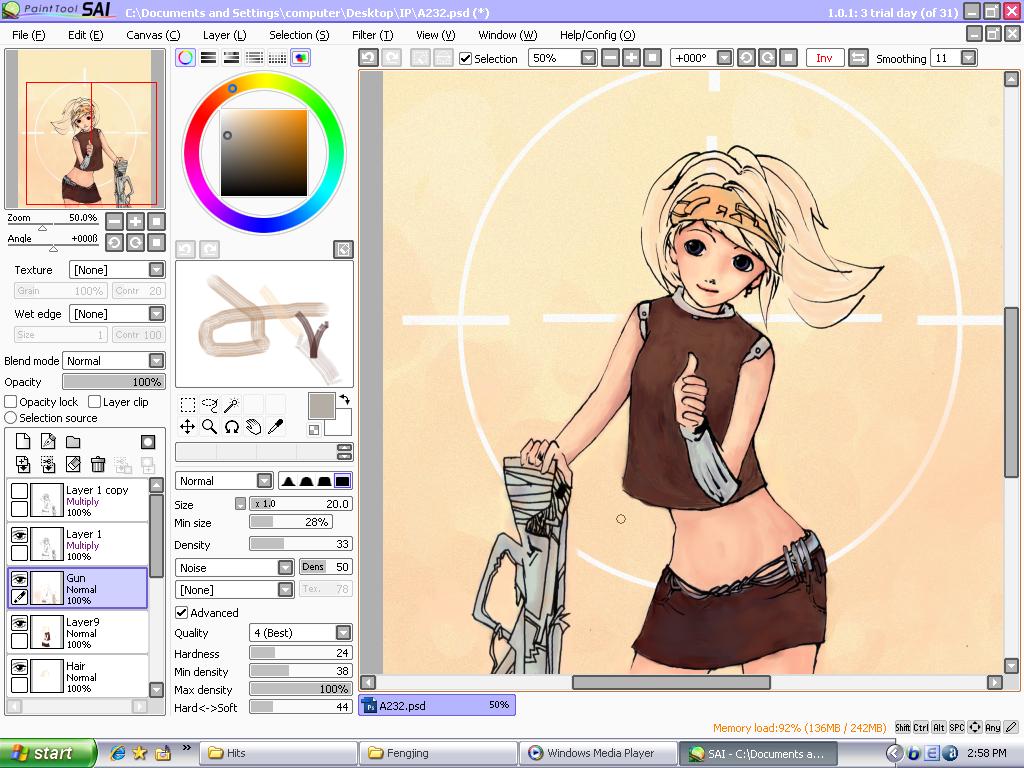The height and width of the screenshot is (768, 1024).
Task: Open a new layer set folder
Action: click(74, 441)
